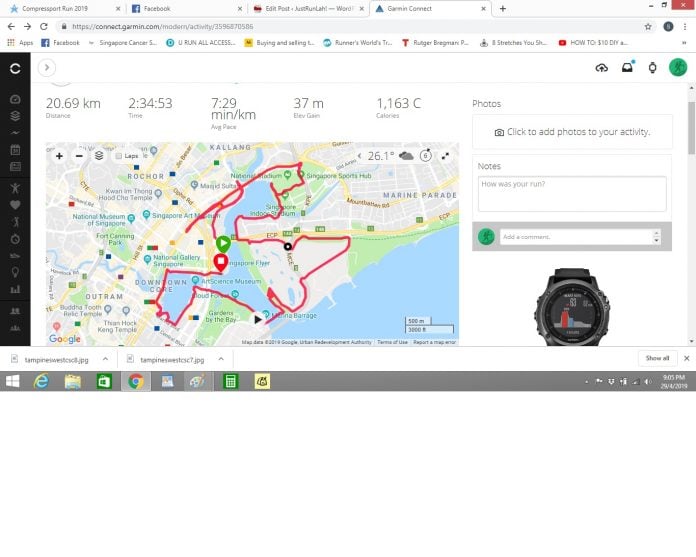Open the U RUN ALL ACCESS bookmark
Viewport: 696px width, 557px height.
201,43
